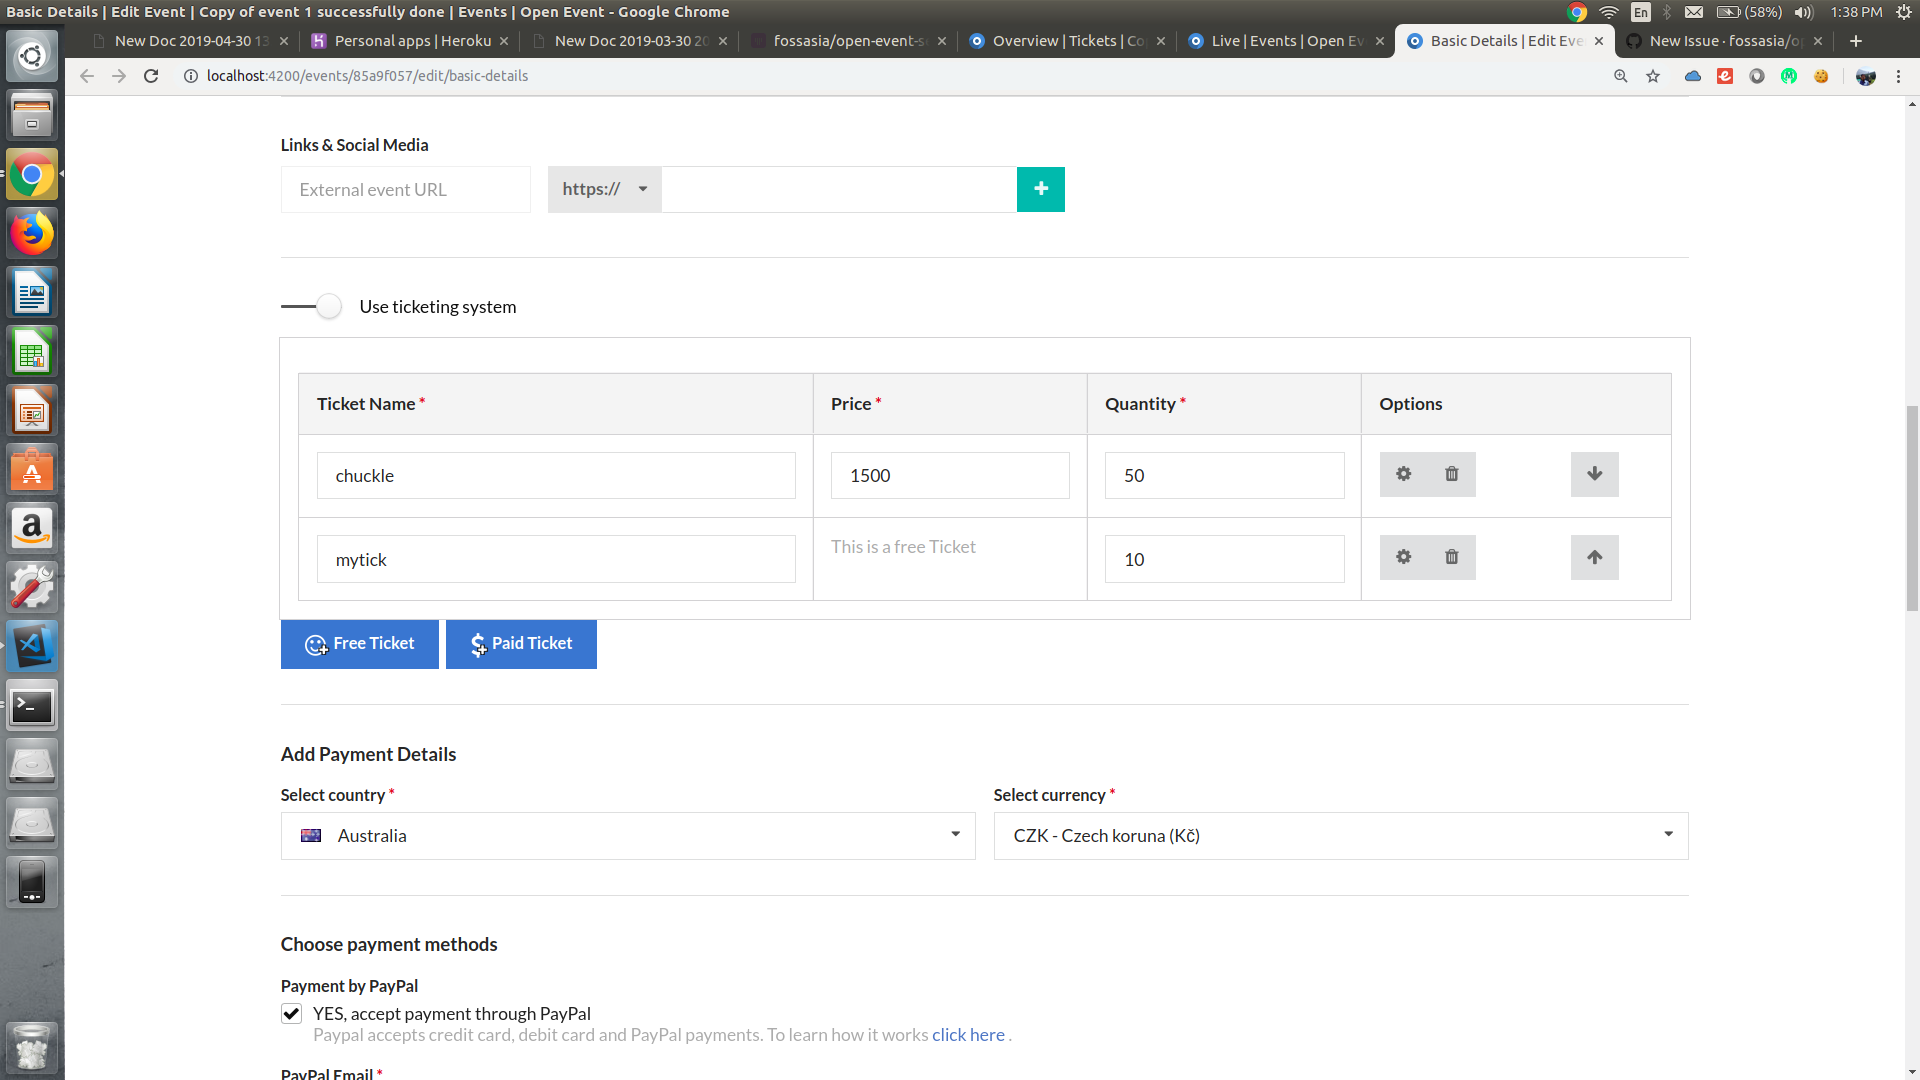Viewport: 1920px width, 1080px height.
Task: Delete the chuckle ticket with trash icon
Action: click(1451, 474)
